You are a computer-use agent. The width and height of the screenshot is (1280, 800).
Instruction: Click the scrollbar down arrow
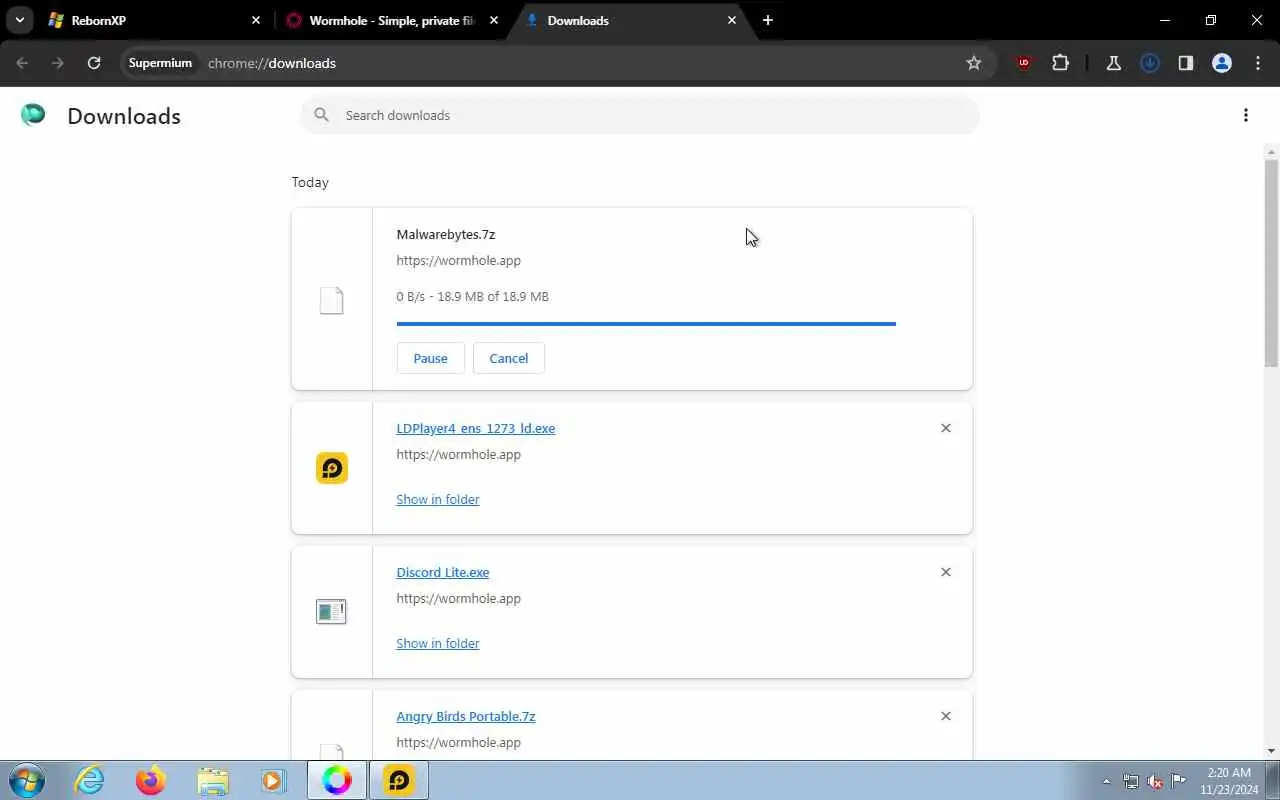click(1272, 751)
